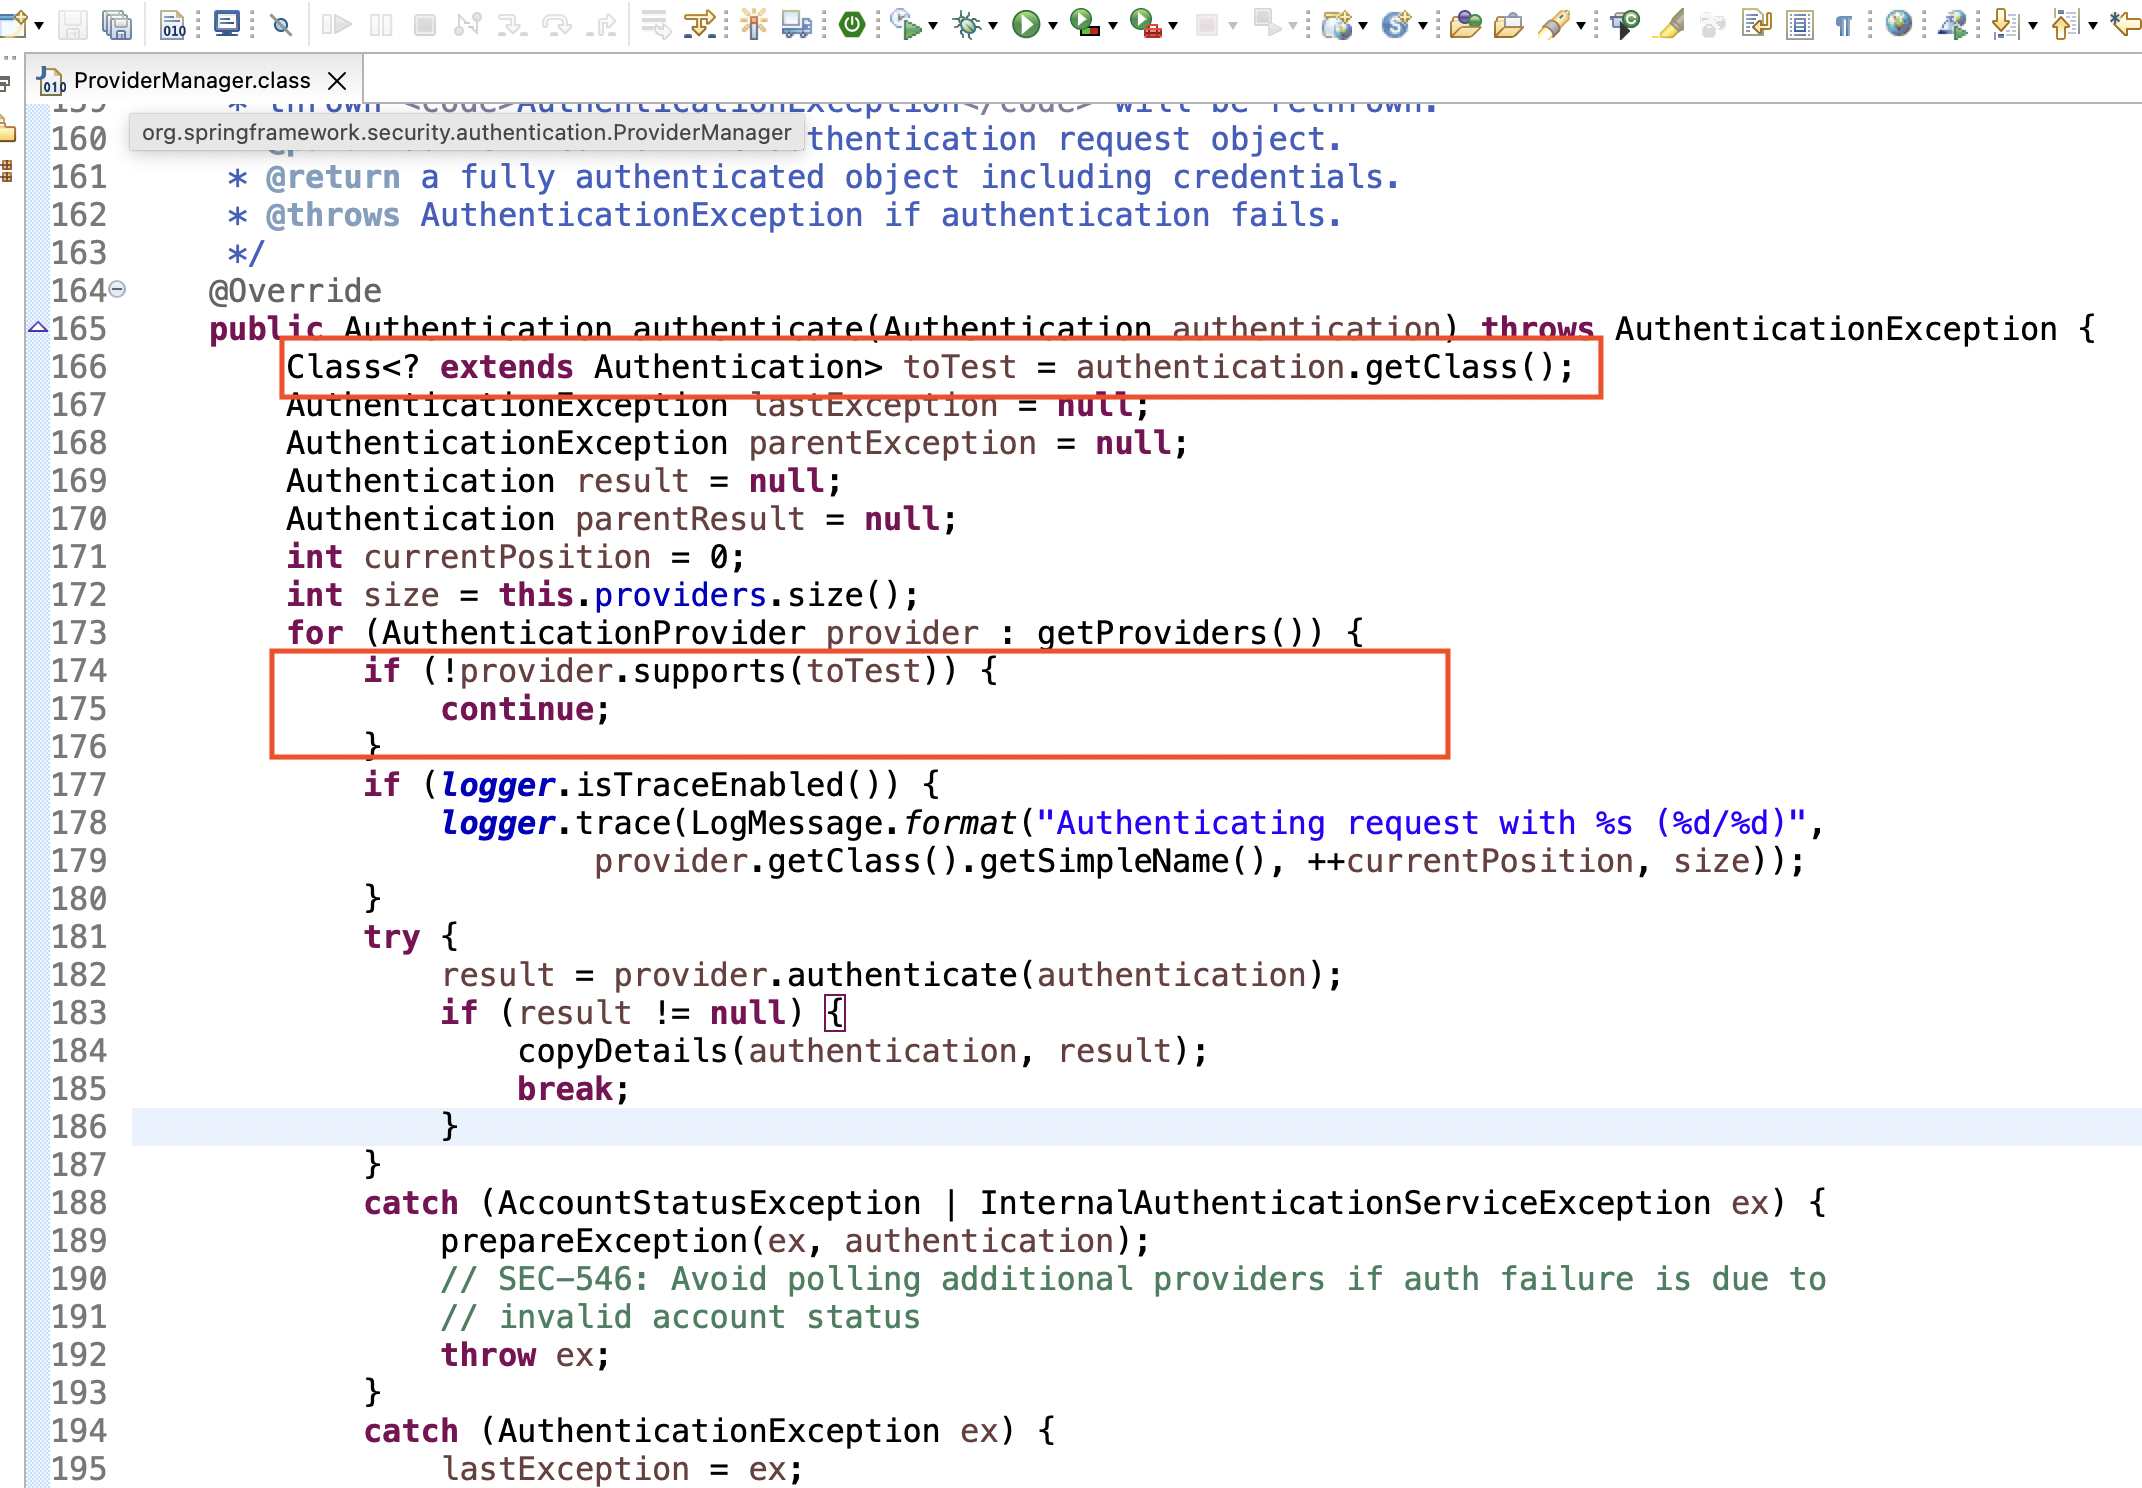Open the internal web browser (globe icon)
This screenshot has height=1488, width=2142.
pyautogui.click(x=1897, y=26)
